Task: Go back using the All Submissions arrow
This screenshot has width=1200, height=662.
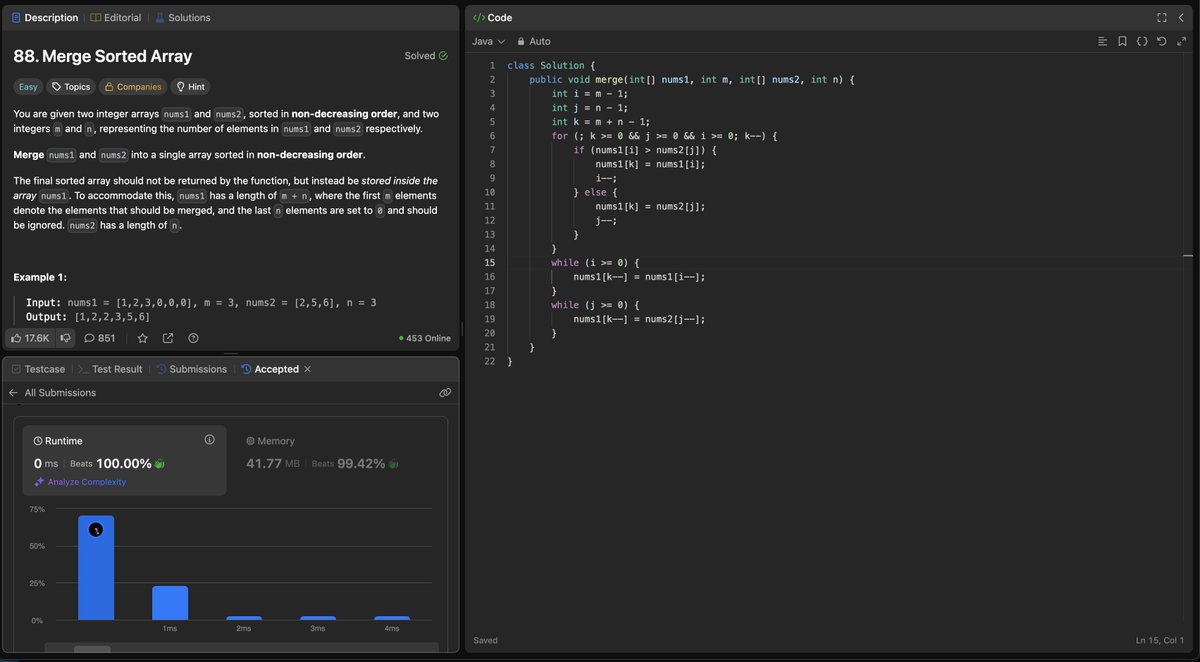Action: [14, 393]
